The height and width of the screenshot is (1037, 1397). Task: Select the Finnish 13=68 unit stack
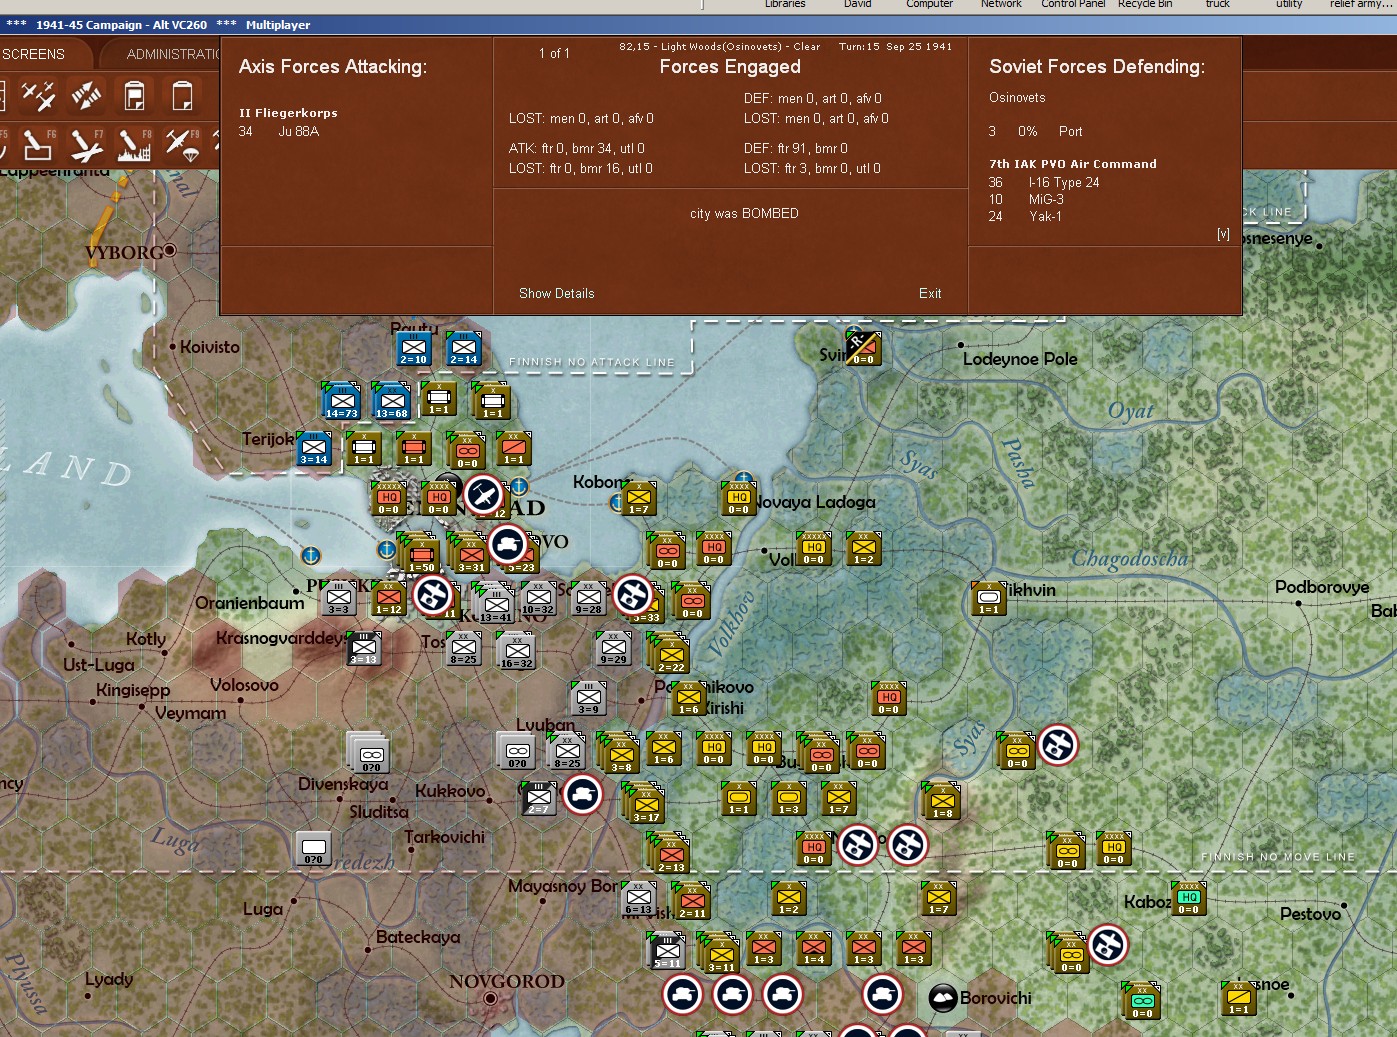click(391, 401)
